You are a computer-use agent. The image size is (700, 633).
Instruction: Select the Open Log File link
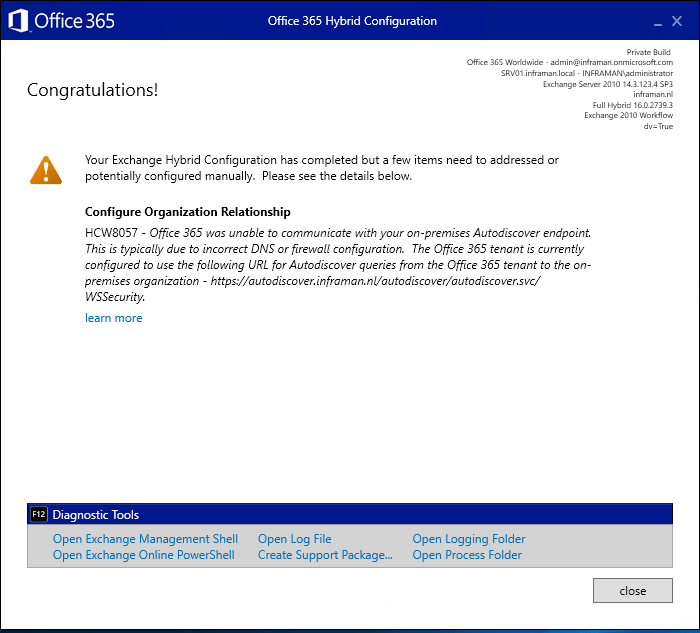(294, 539)
